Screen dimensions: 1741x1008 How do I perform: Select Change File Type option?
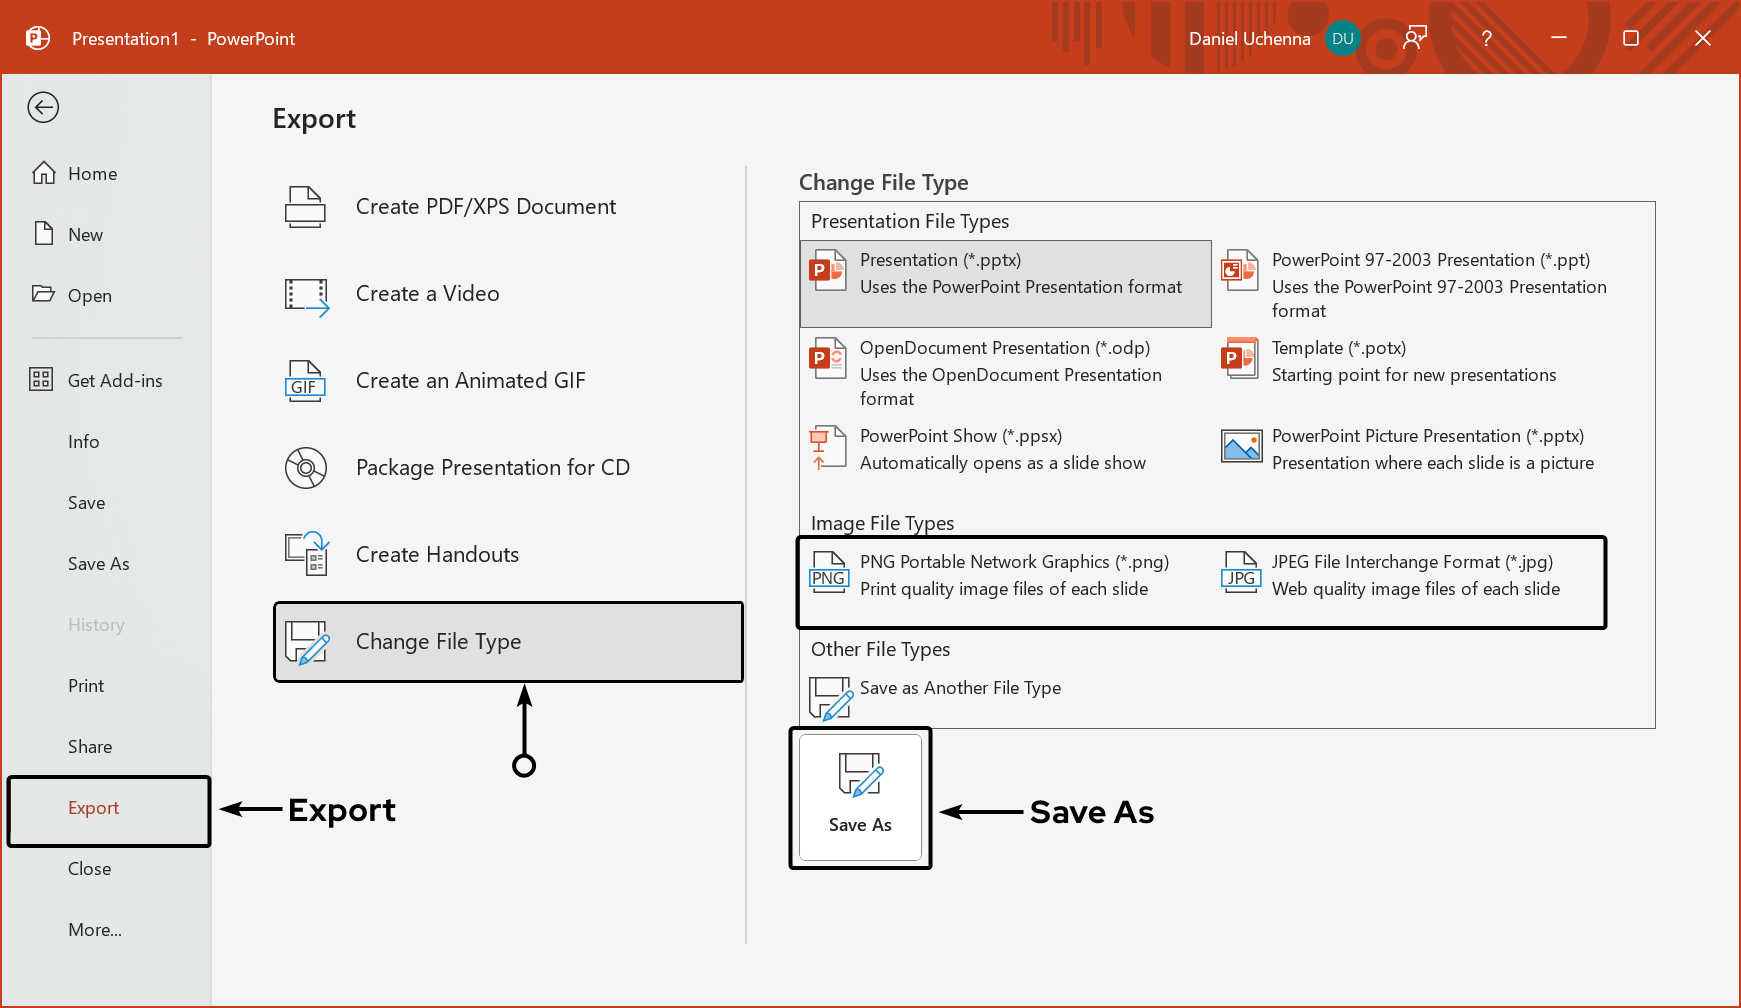click(x=508, y=642)
